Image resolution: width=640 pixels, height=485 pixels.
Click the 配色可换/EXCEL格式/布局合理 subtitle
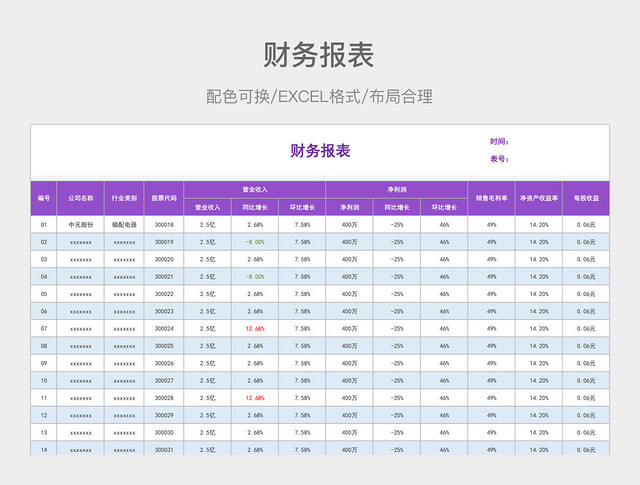[319, 97]
